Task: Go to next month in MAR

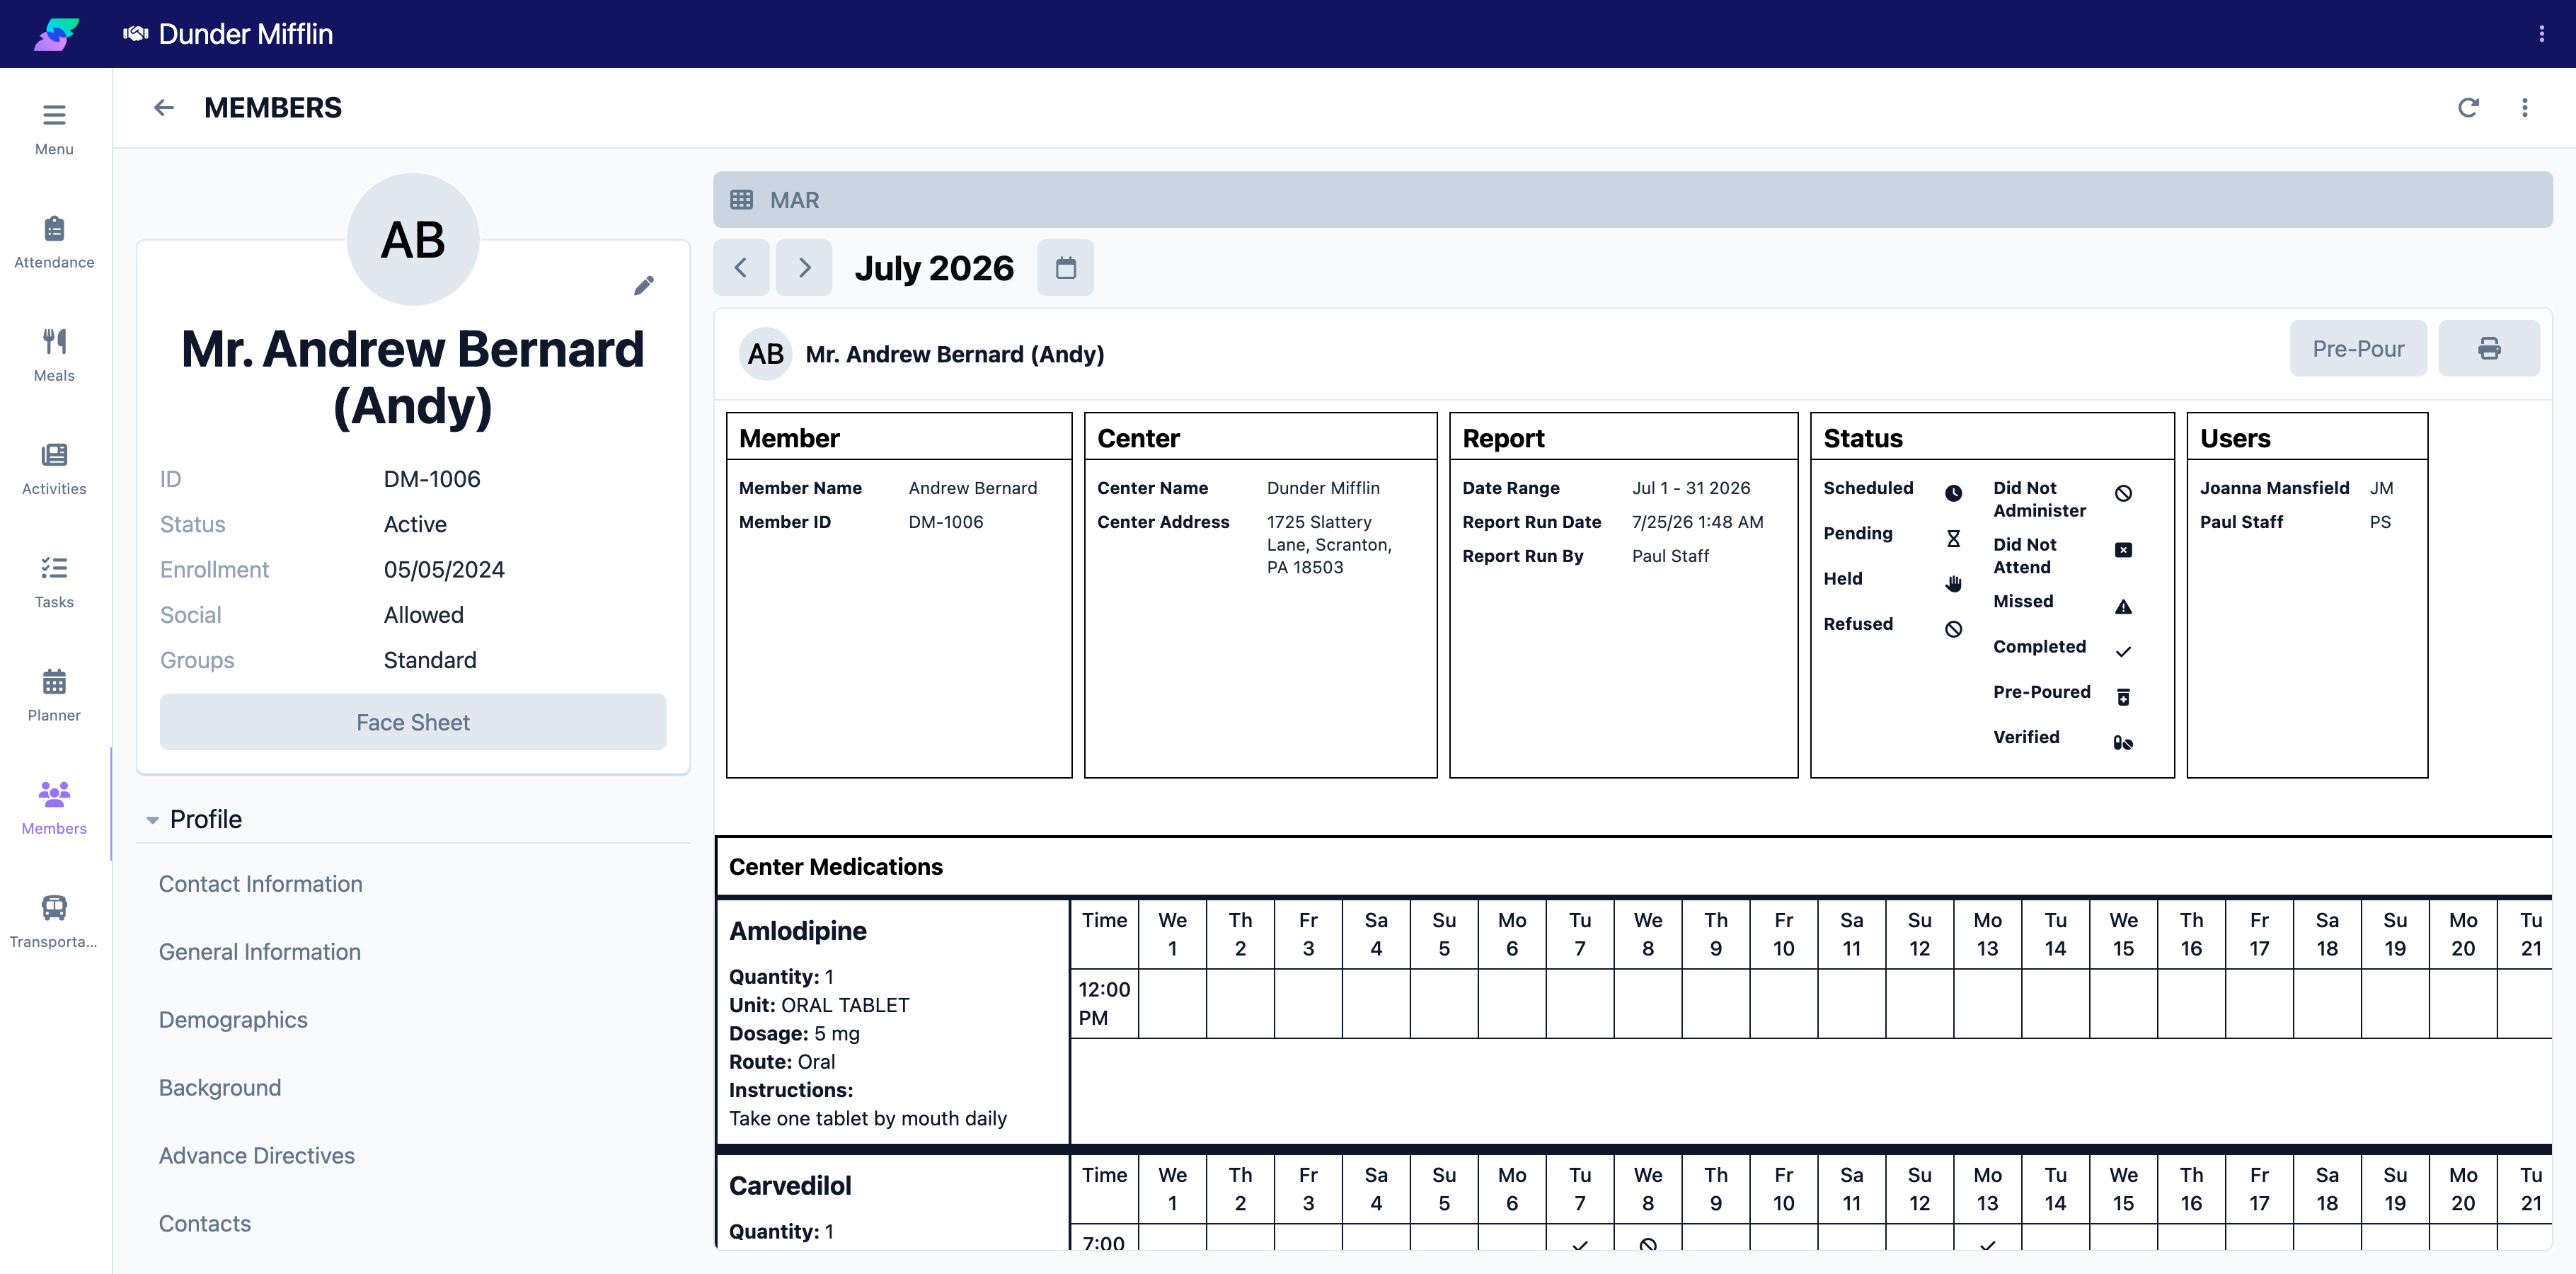Action: pyautogui.click(x=804, y=267)
